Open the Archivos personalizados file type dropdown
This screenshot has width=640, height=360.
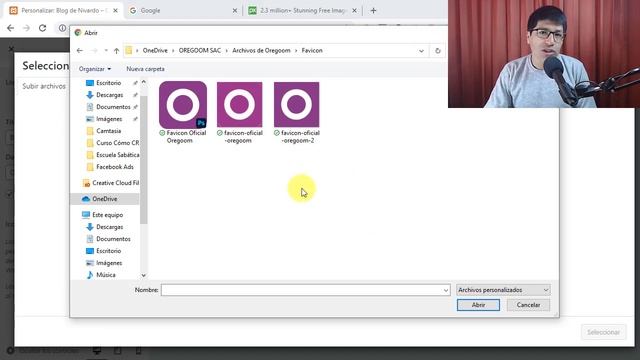click(x=503, y=290)
